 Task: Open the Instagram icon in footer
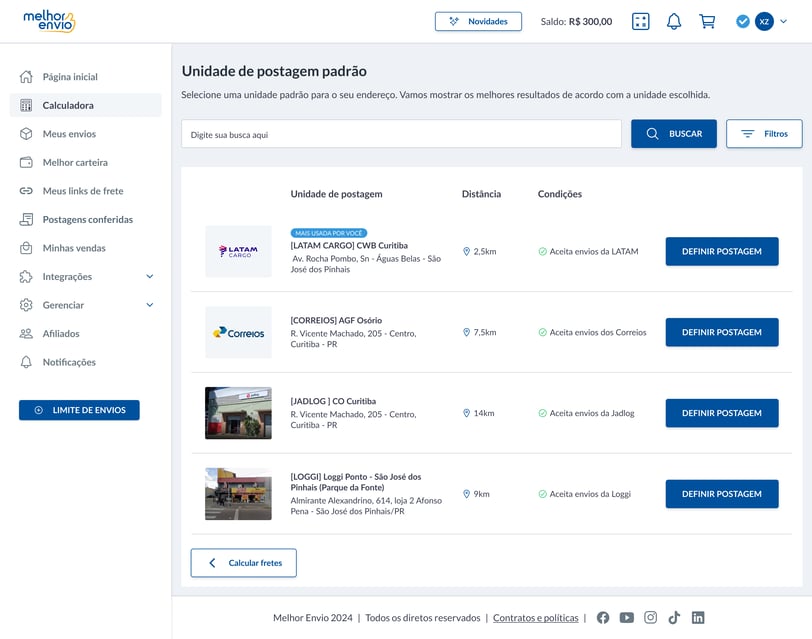click(650, 617)
